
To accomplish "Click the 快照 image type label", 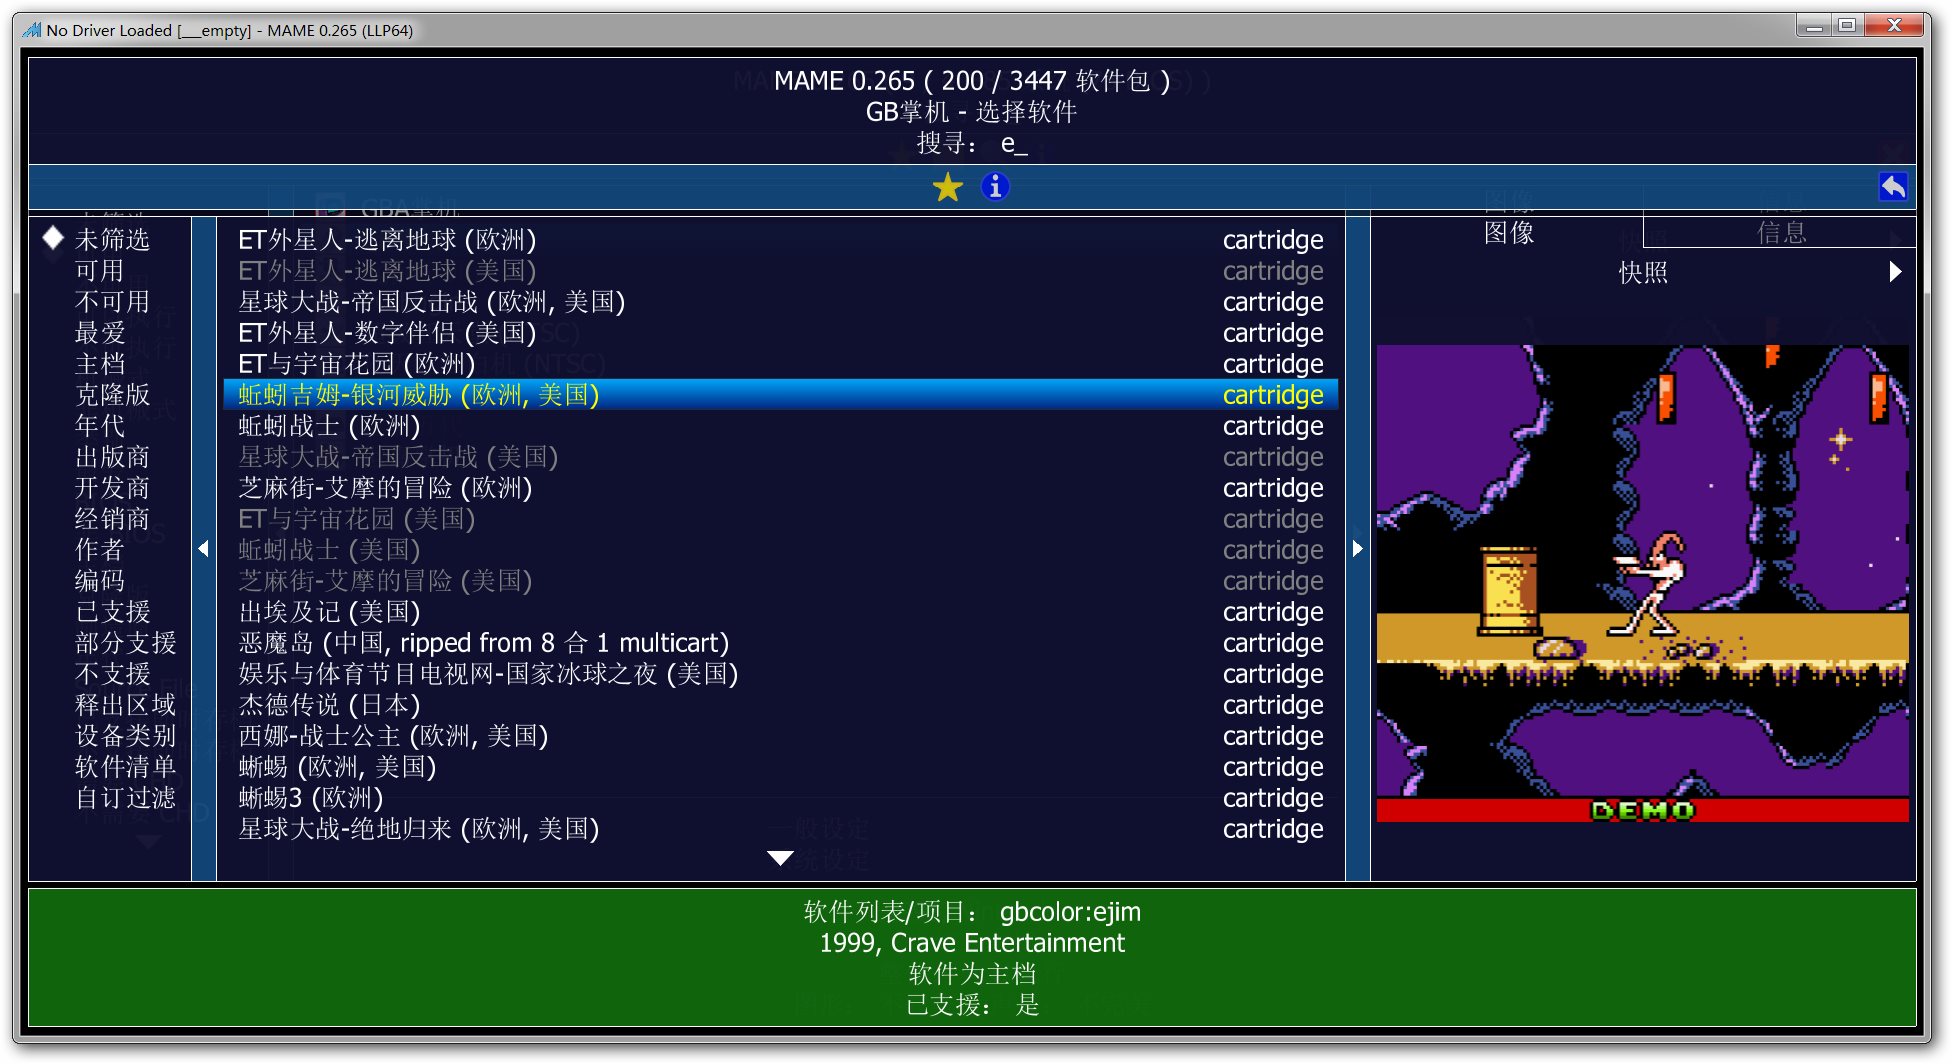I will click(x=1643, y=272).
